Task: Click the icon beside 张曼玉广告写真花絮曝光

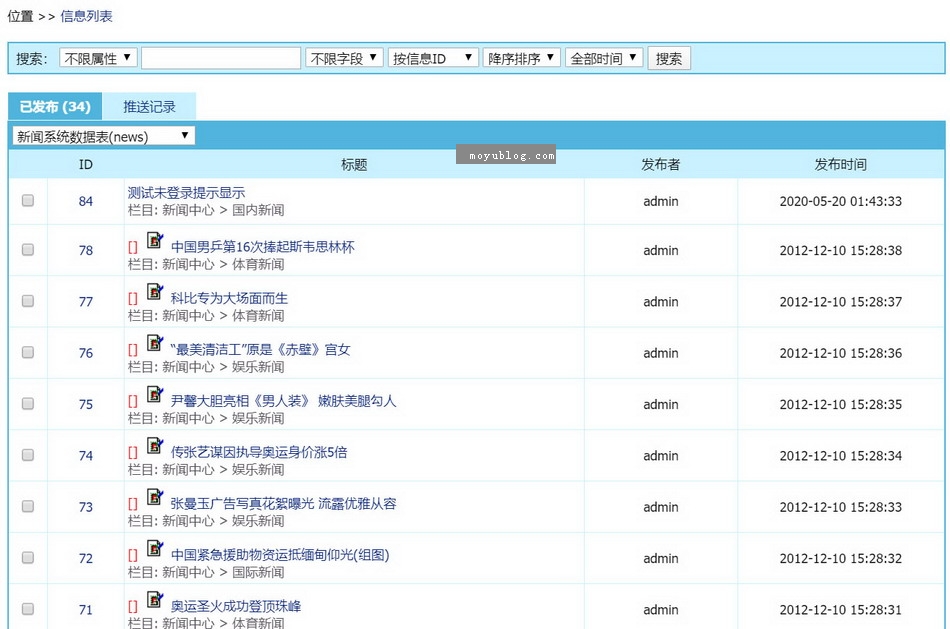Action: pyautogui.click(x=155, y=498)
